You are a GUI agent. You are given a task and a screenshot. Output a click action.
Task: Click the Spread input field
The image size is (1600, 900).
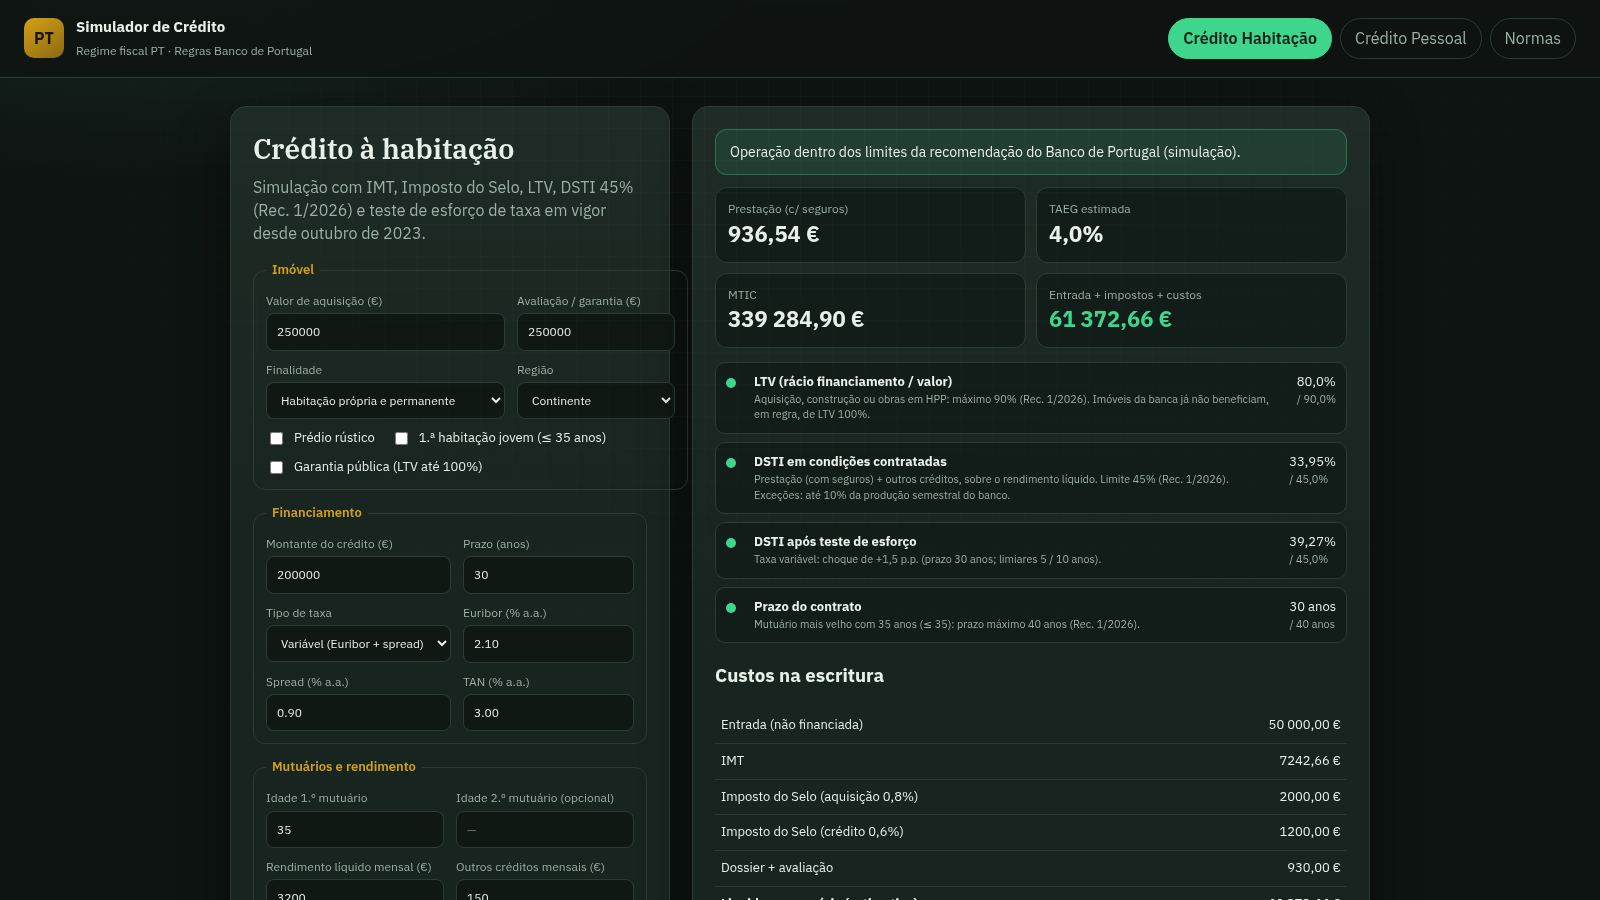(x=358, y=713)
